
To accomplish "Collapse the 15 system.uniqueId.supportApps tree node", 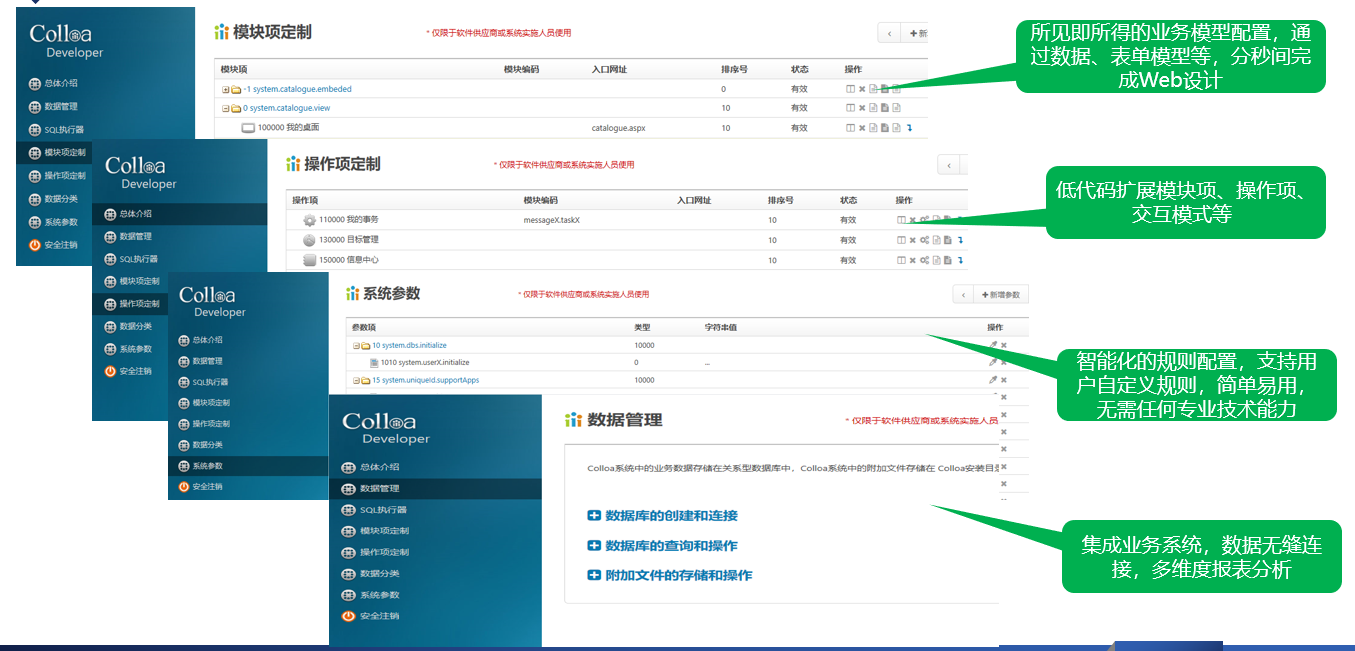I will coord(355,380).
